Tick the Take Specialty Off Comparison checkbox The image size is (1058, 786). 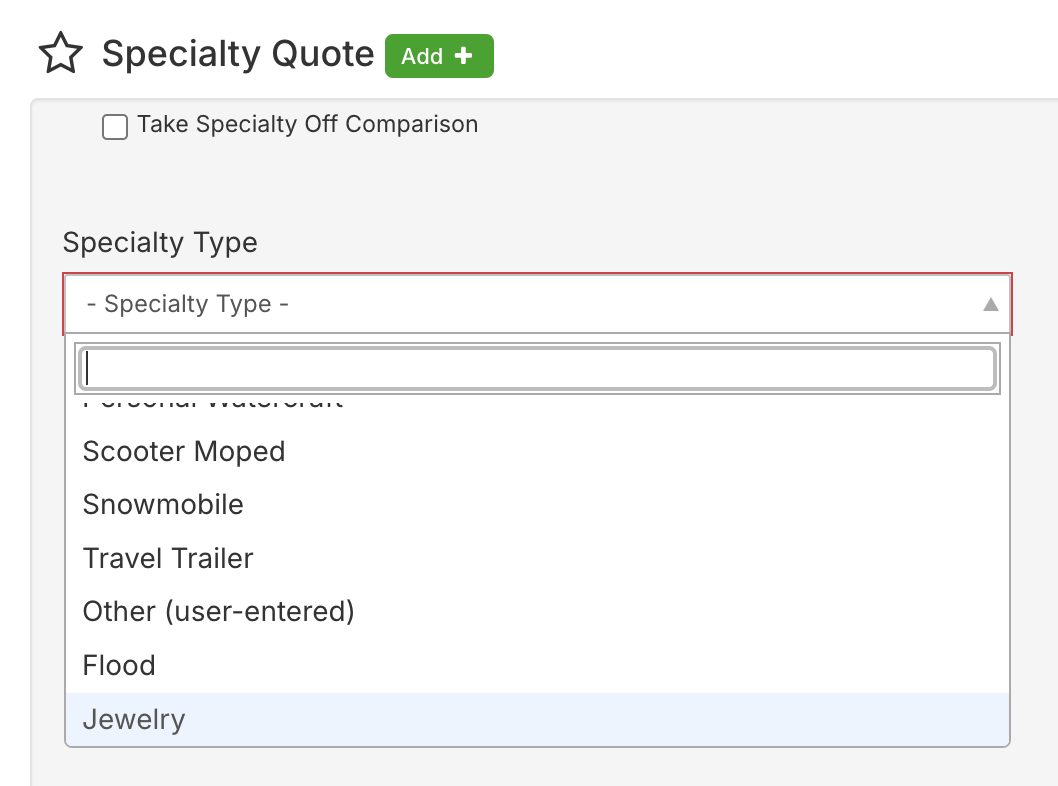115,127
